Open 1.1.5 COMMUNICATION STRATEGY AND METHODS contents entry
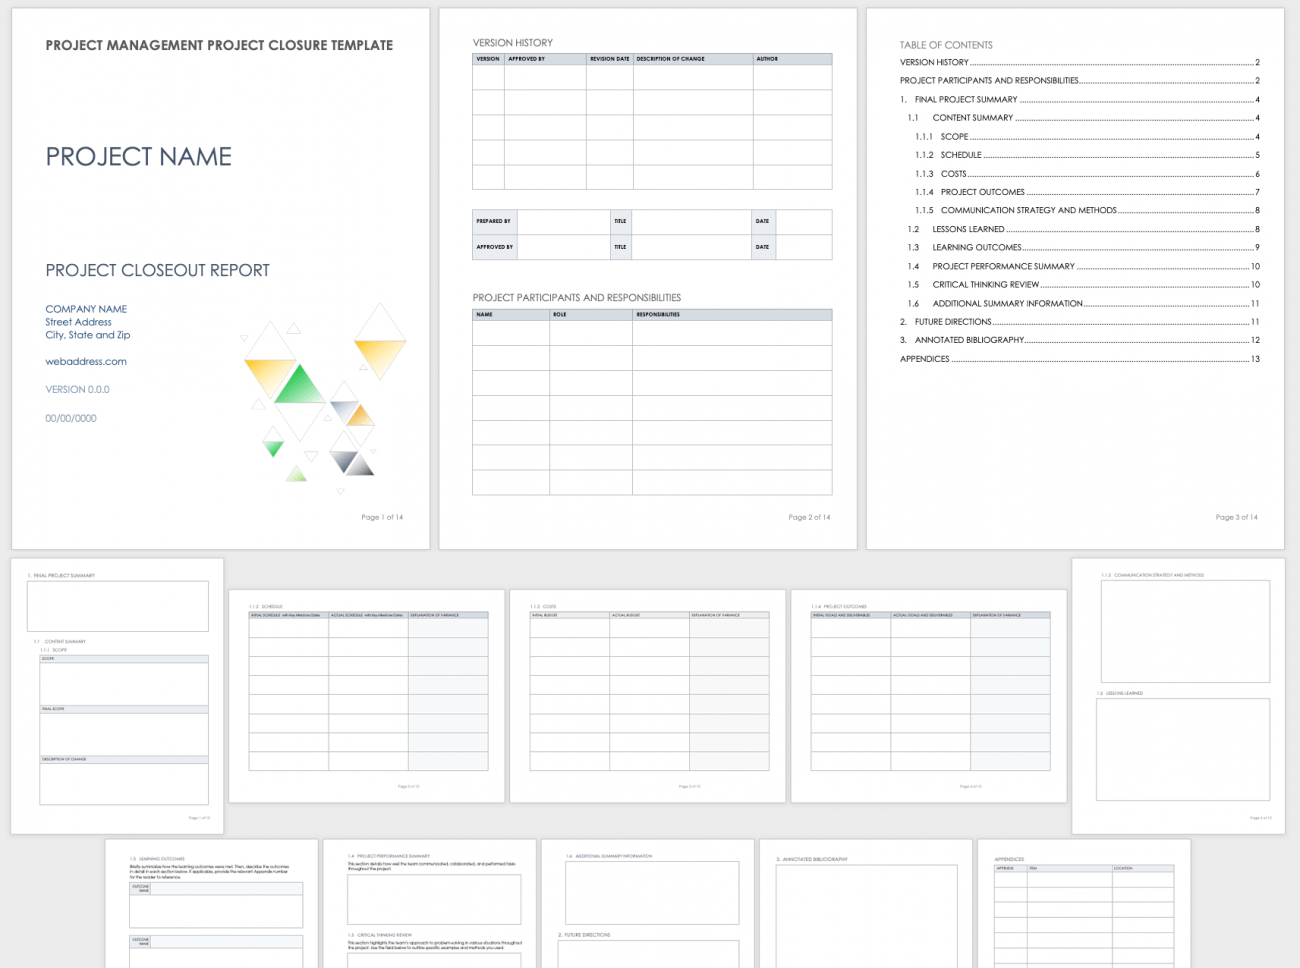The width and height of the screenshot is (1300, 968). (x=1088, y=210)
